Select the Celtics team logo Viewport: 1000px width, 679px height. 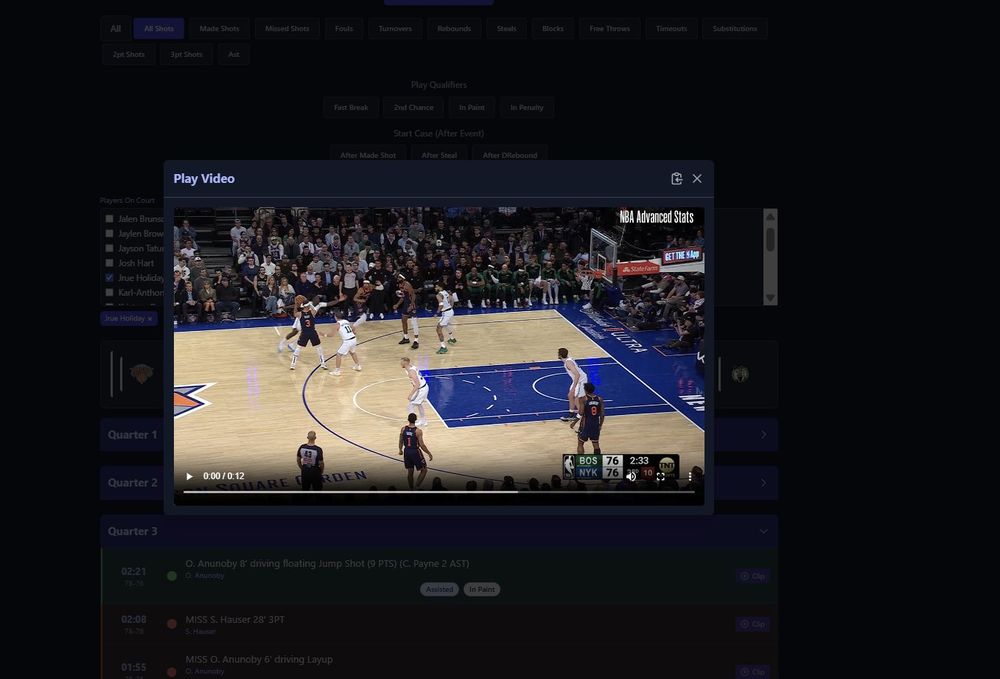[x=740, y=374]
